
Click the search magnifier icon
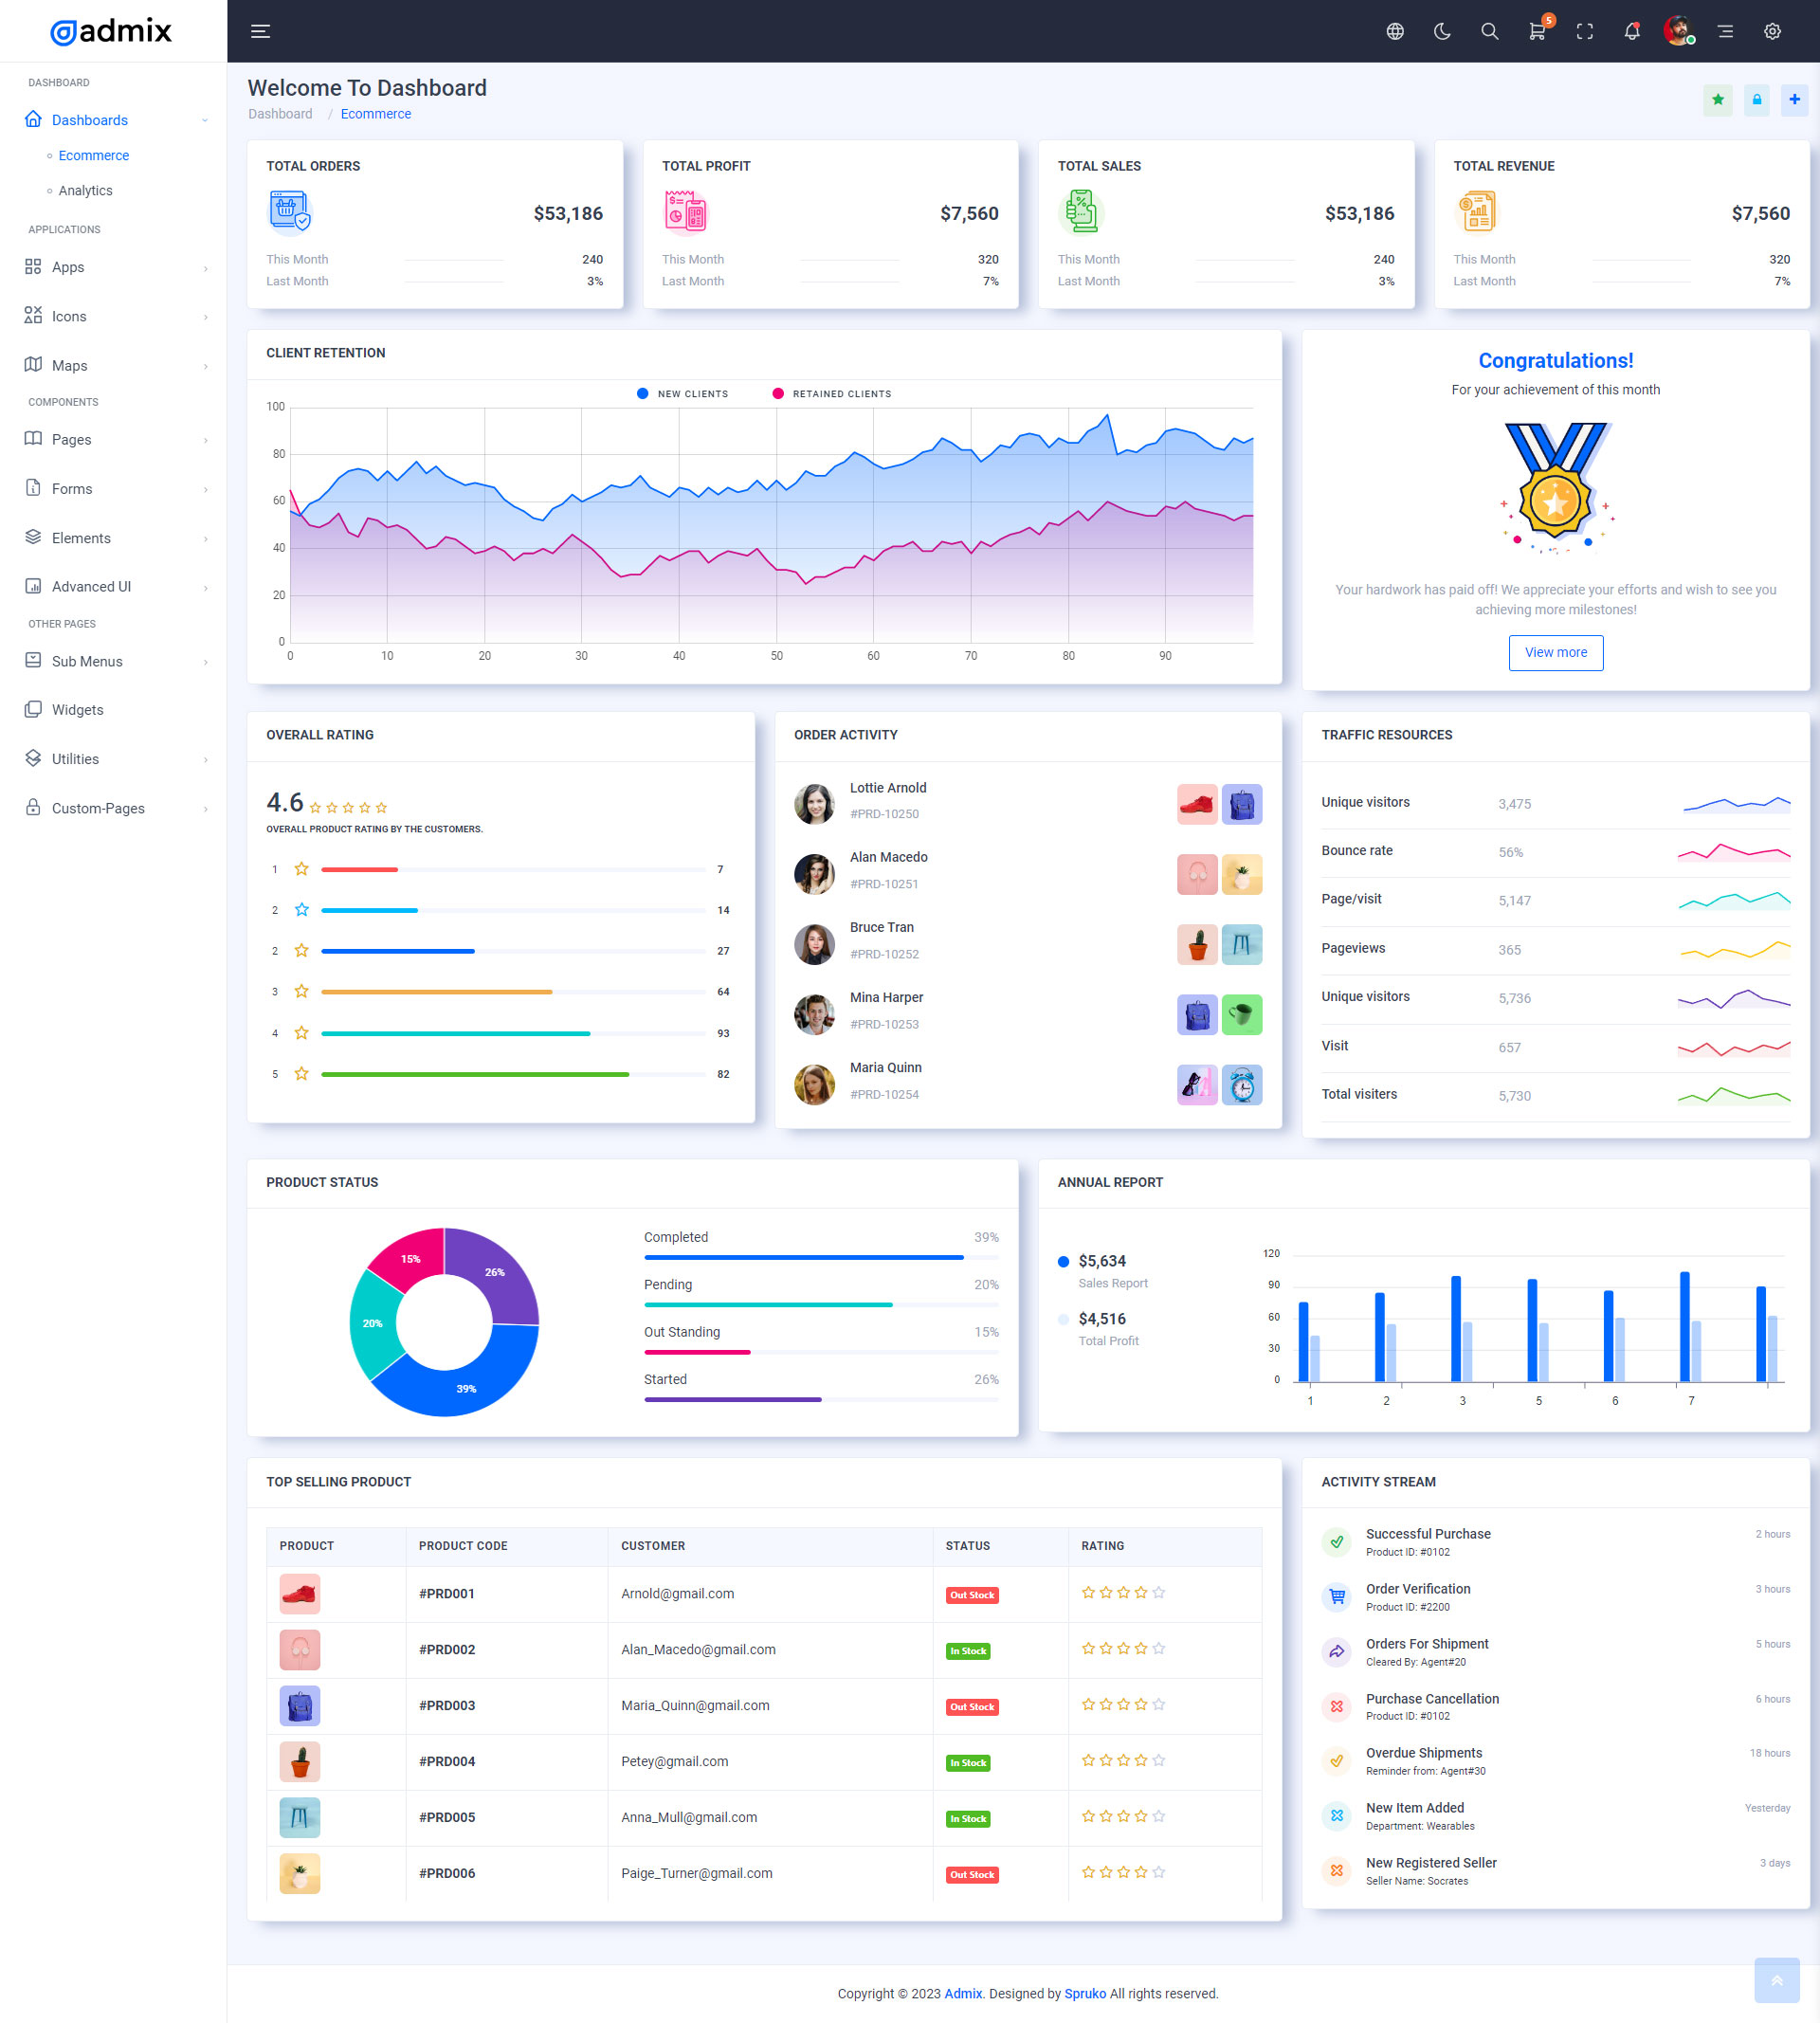point(1489,31)
